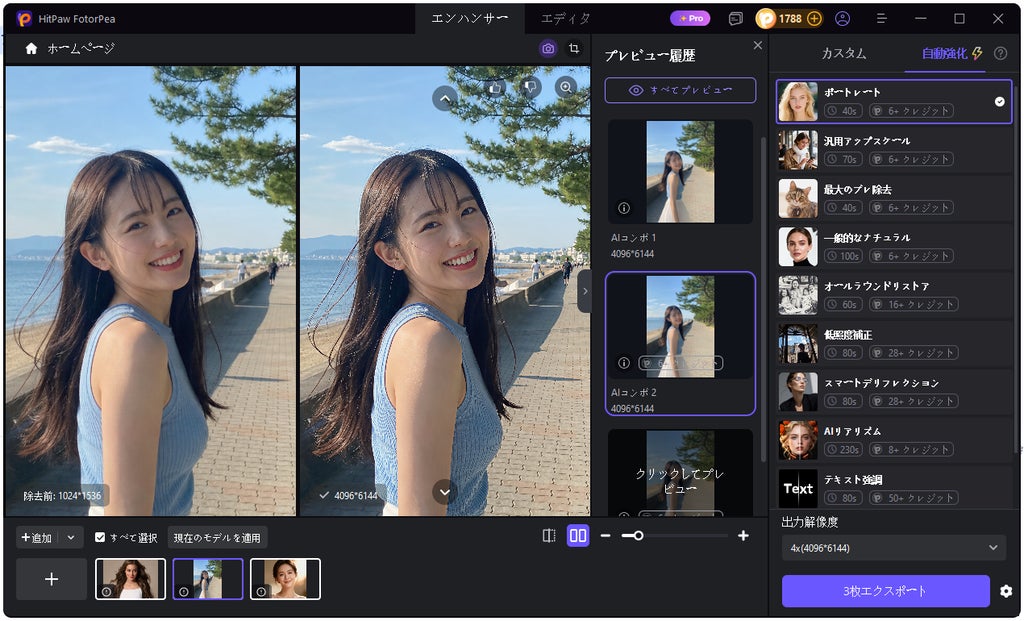Expand the 追加 dropdown arrow
Viewport: 1024px width, 621px height.
point(71,537)
